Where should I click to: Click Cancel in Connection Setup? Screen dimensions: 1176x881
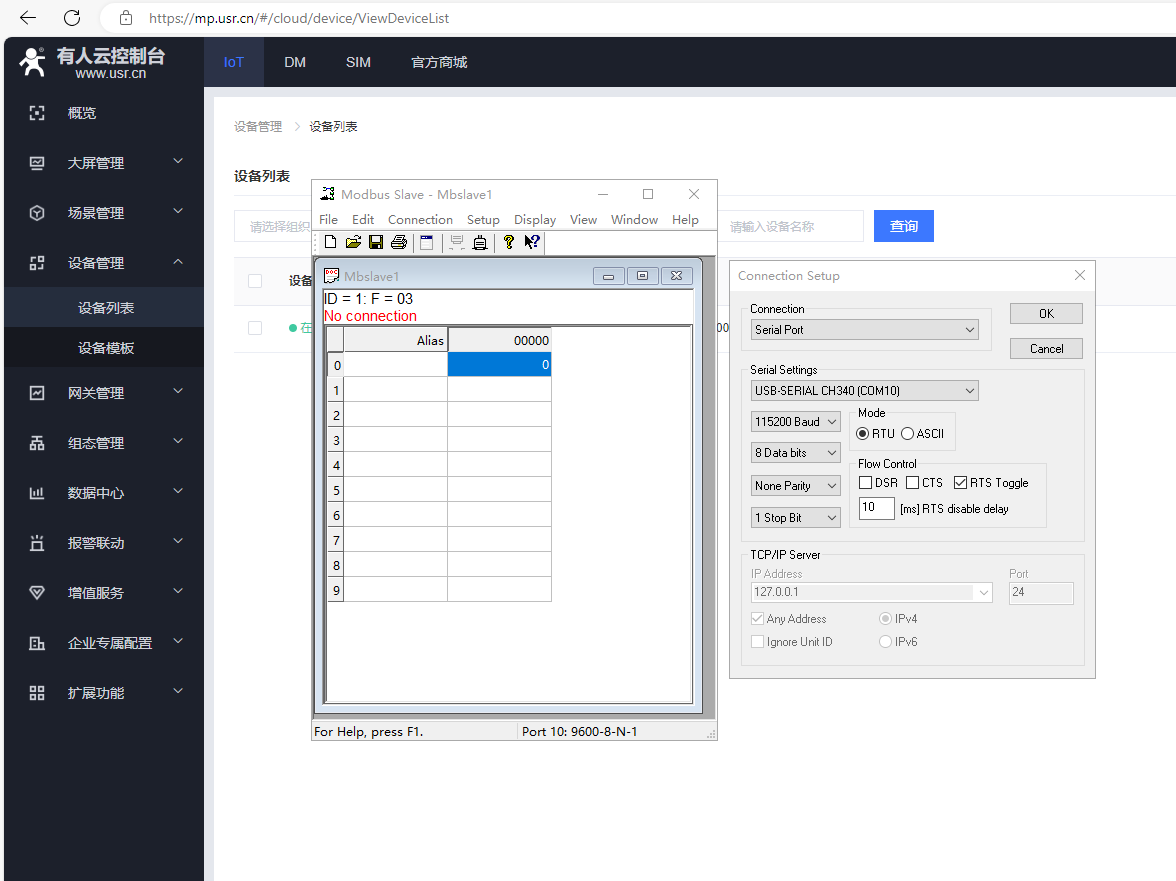point(1046,349)
